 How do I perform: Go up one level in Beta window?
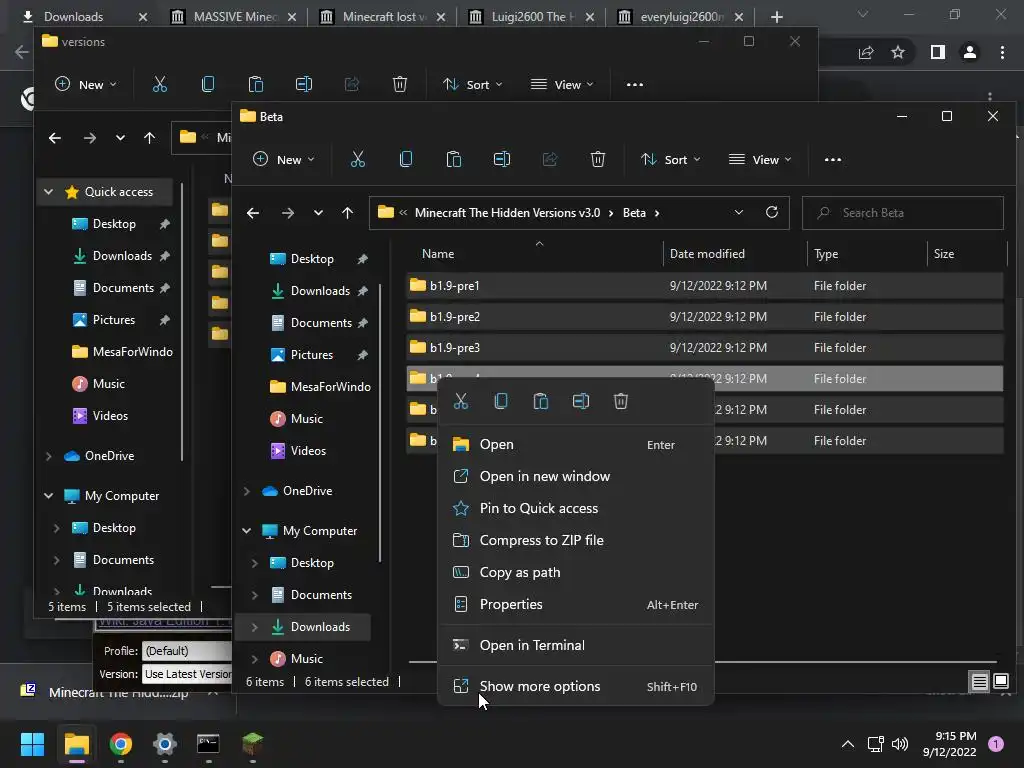(x=347, y=213)
